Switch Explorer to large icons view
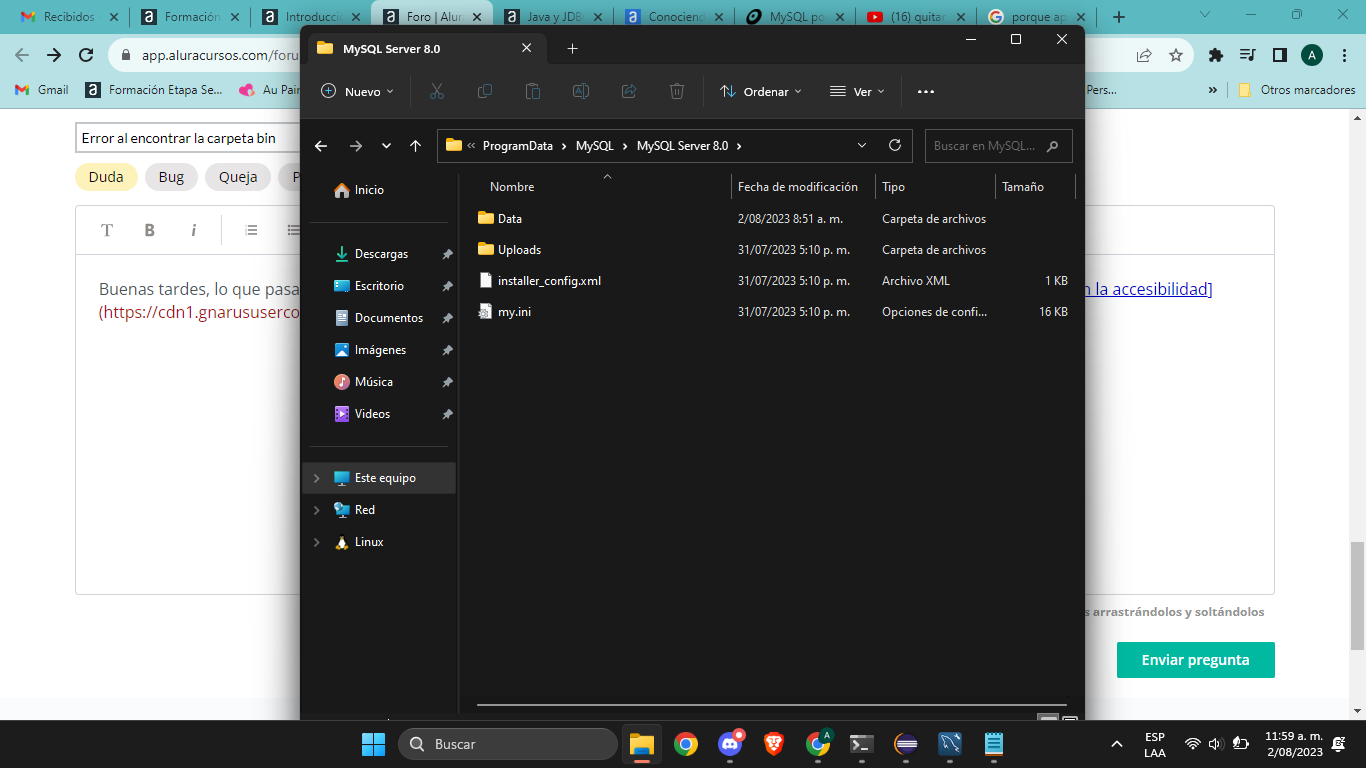This screenshot has width=1366, height=768. coord(1070,720)
